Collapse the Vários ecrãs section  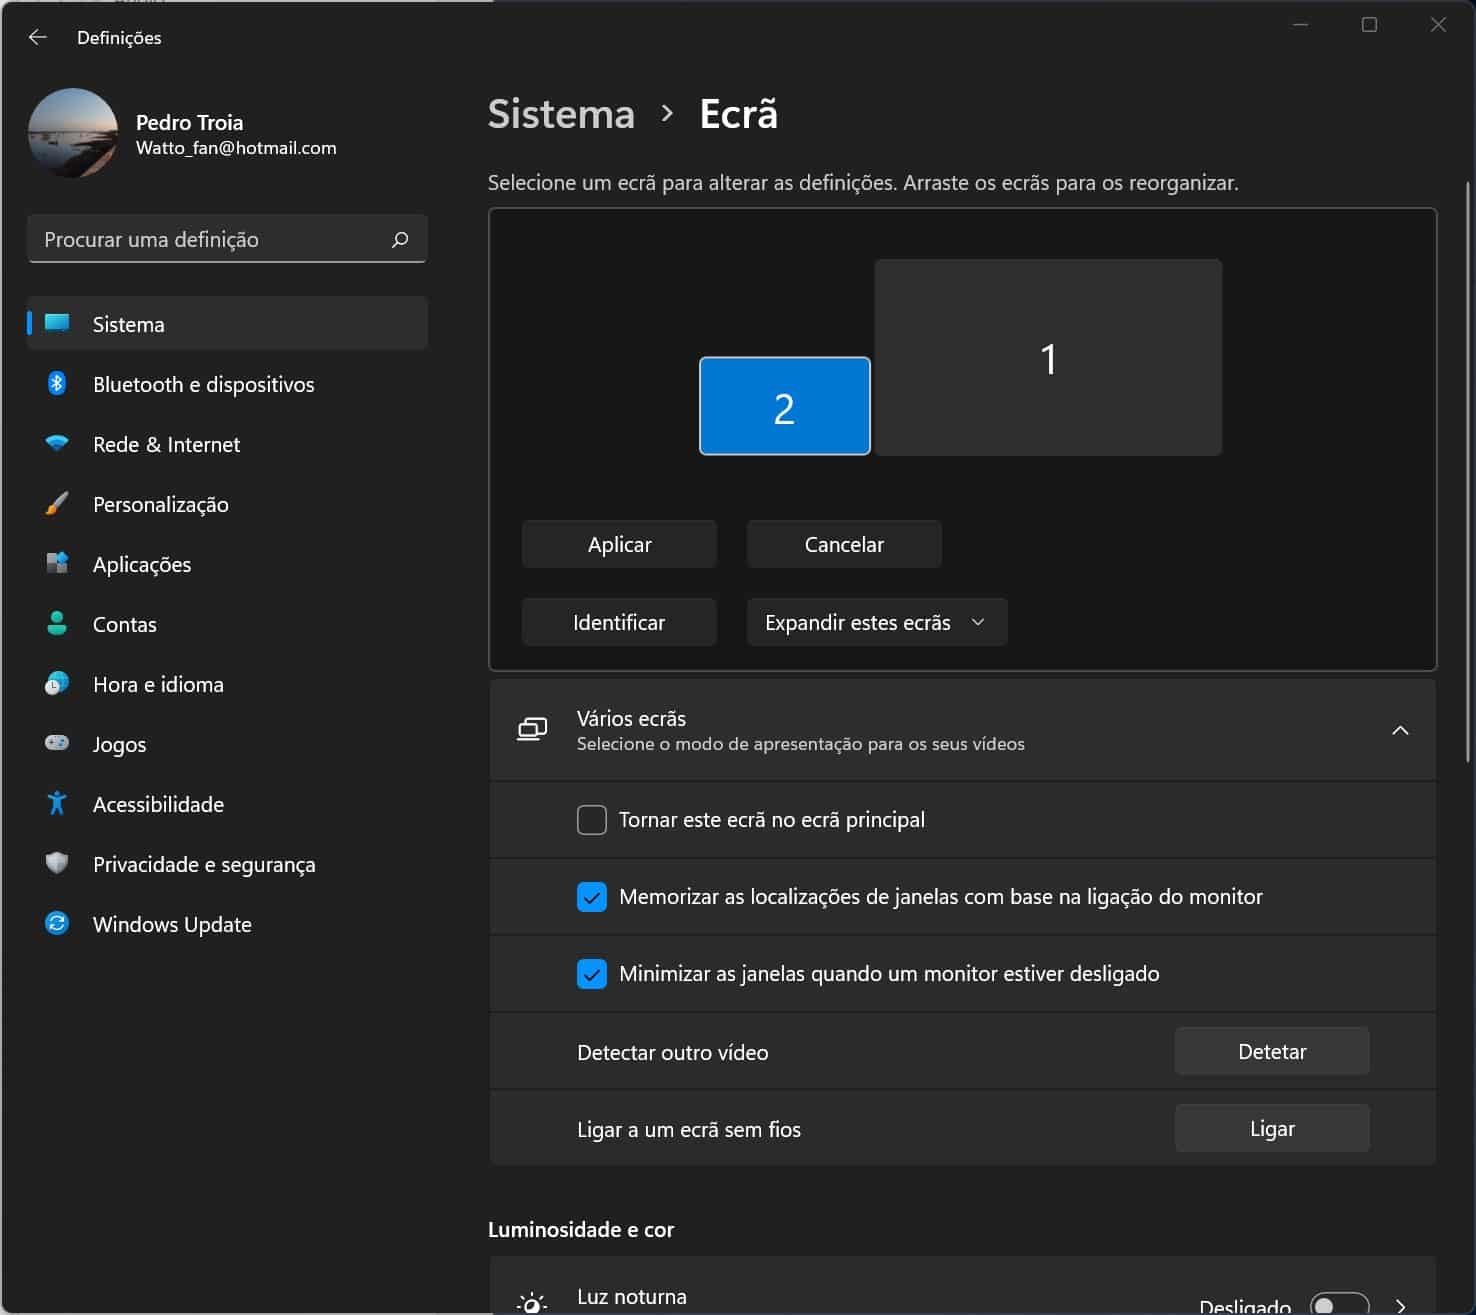point(1400,730)
